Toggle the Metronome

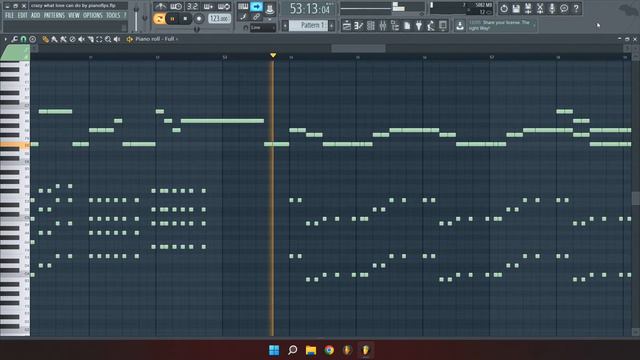pos(160,7)
